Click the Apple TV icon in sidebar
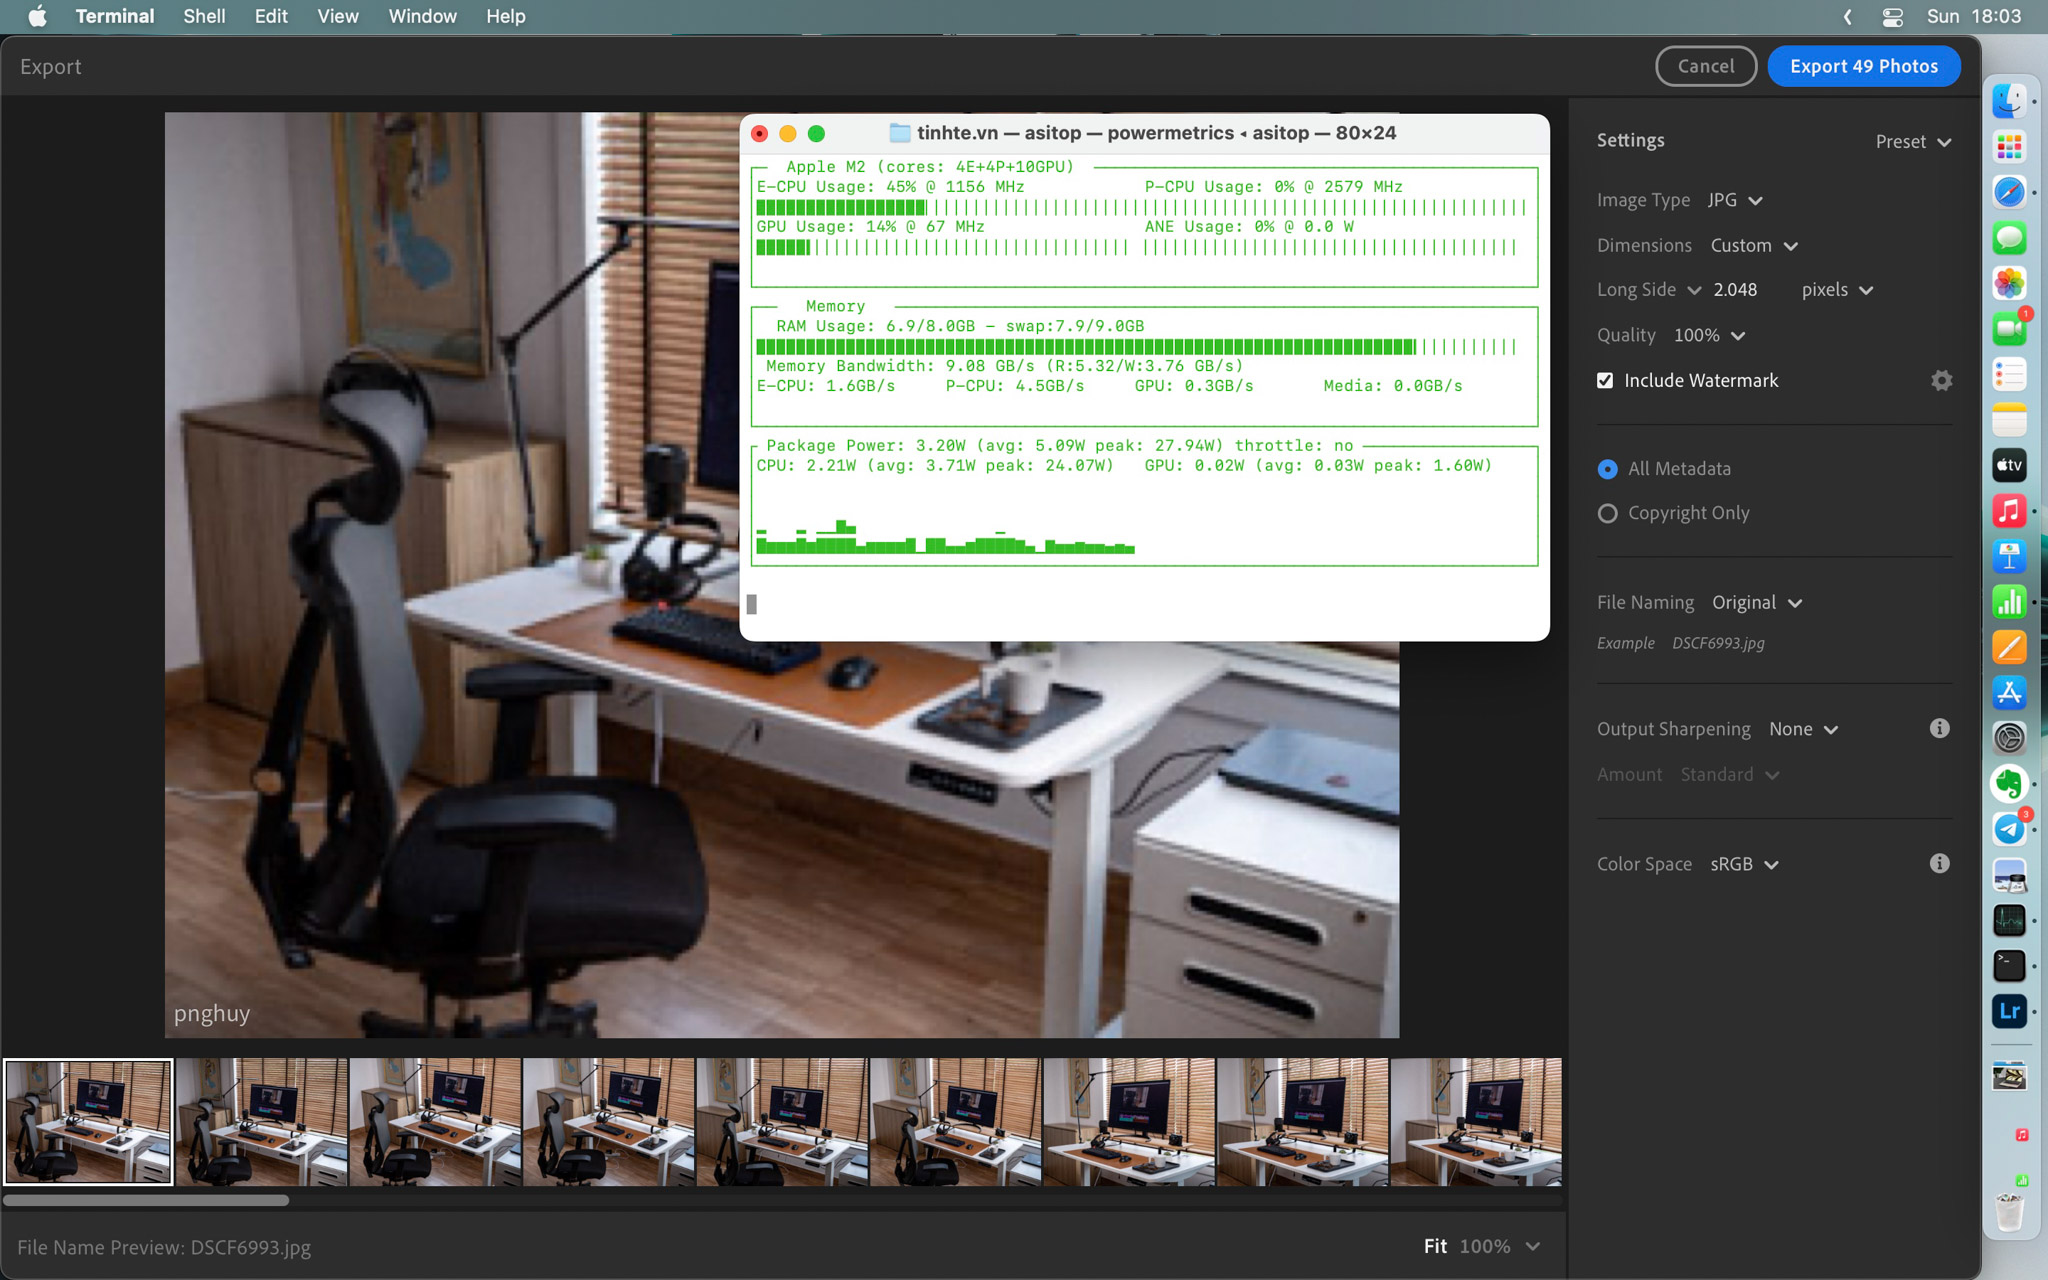 click(2008, 463)
